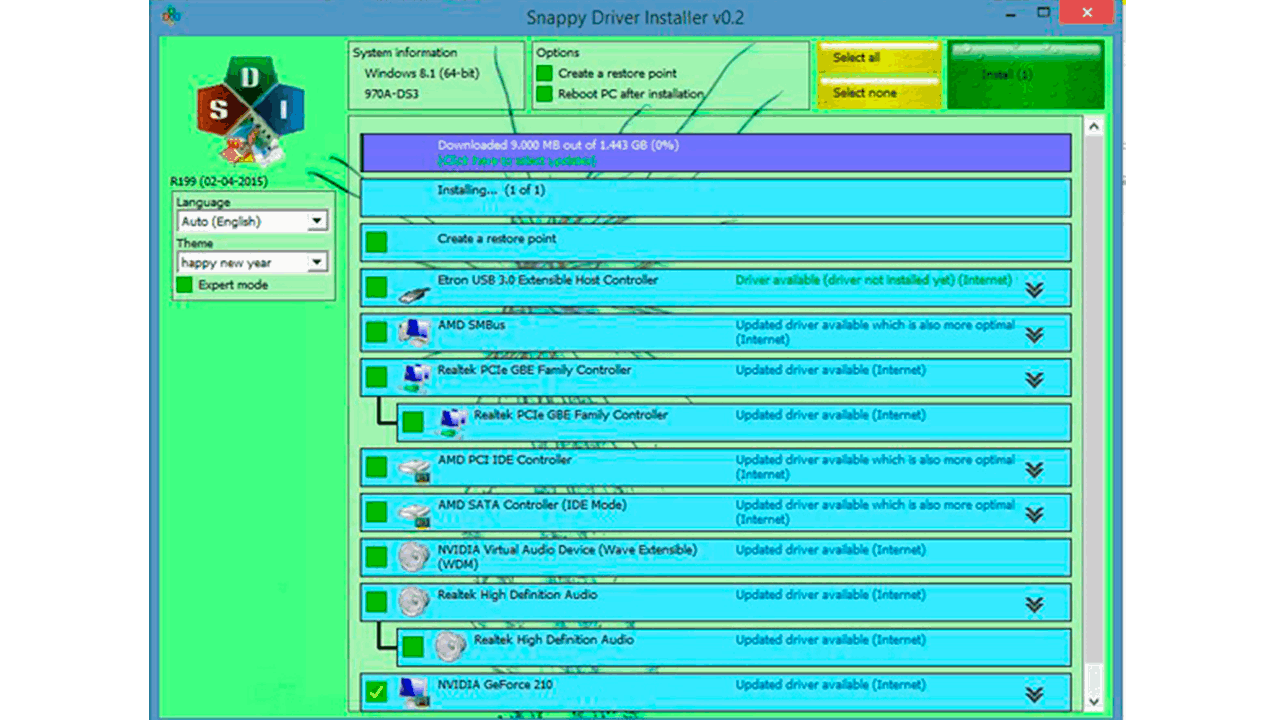Screen dimensions: 1278x720
Task: Click the Installing... (1 of 1) progress row
Action: click(716, 197)
